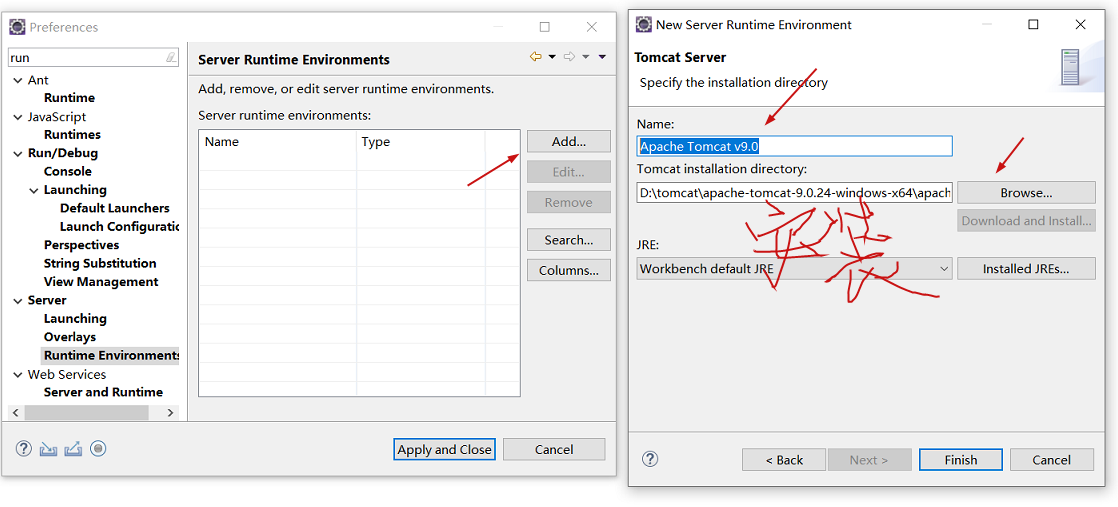
Task: Select the Perspectives tree item
Action: coord(81,245)
